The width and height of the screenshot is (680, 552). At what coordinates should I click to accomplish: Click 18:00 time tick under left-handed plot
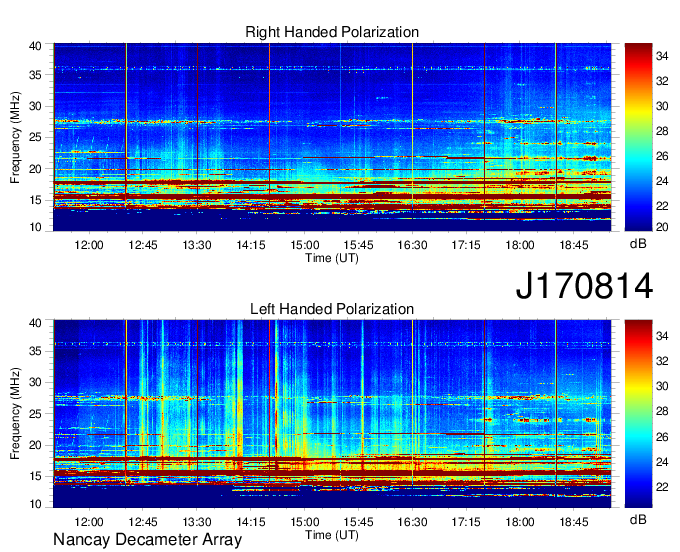click(x=520, y=522)
